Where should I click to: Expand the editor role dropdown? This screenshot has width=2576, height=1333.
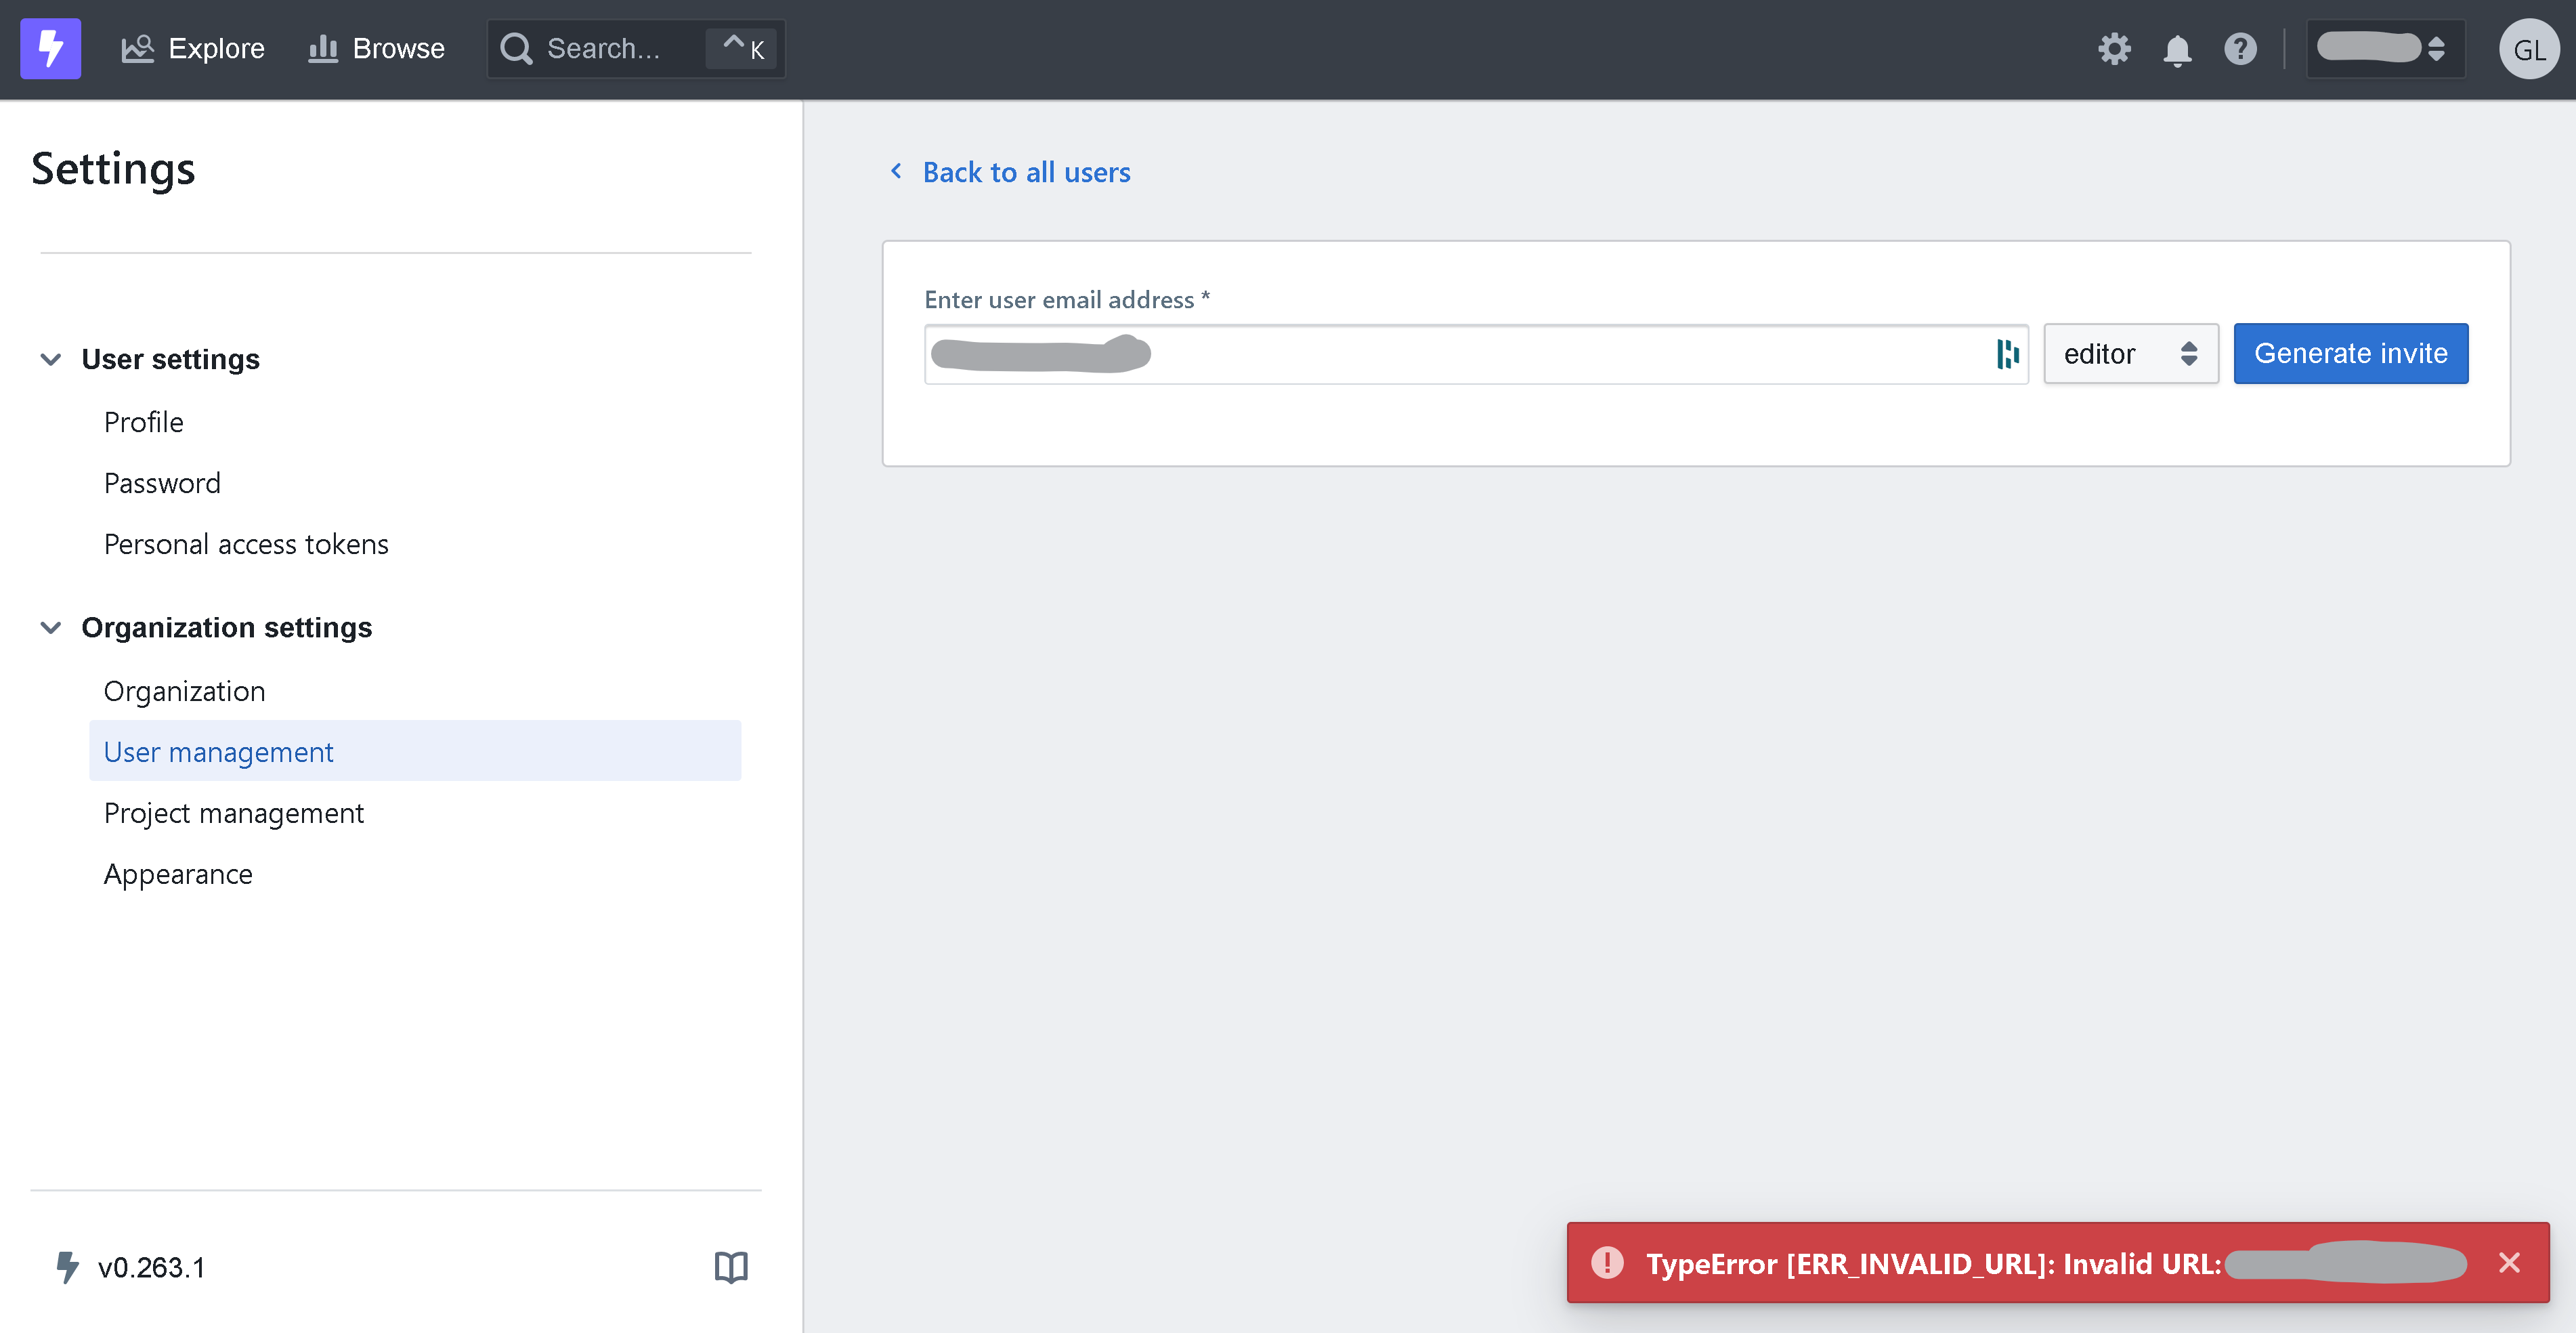[x=2131, y=353]
